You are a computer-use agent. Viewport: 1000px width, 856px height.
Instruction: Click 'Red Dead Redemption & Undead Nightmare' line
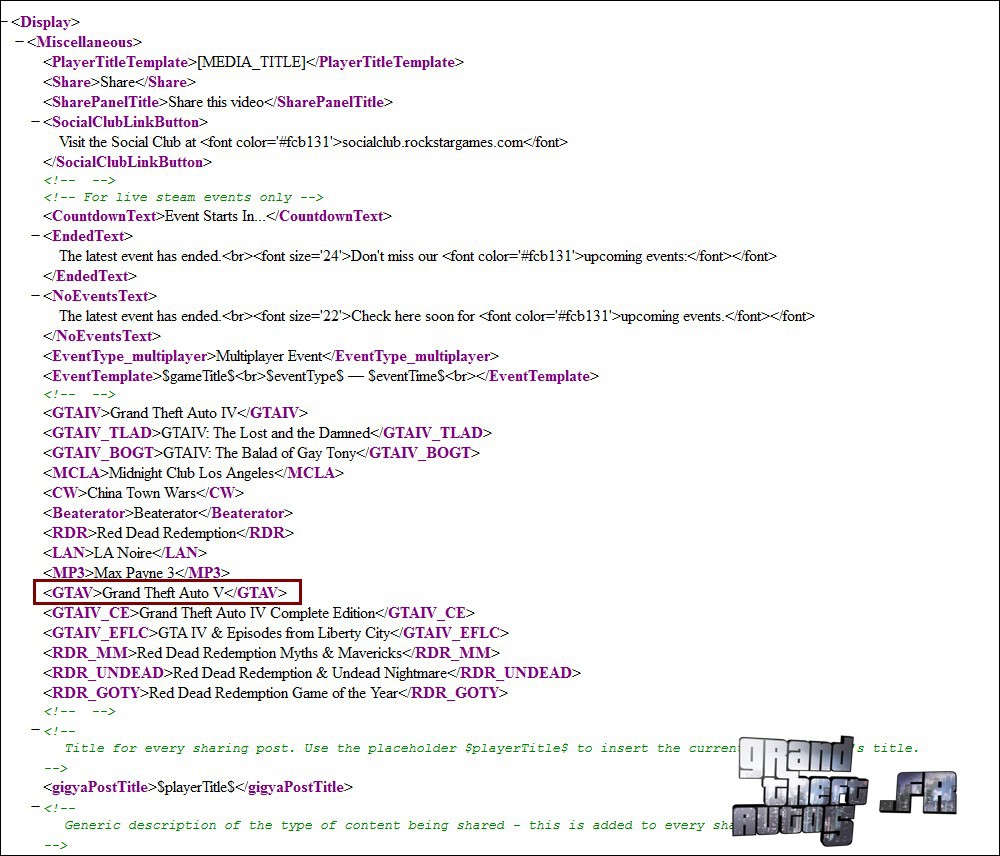[312, 673]
